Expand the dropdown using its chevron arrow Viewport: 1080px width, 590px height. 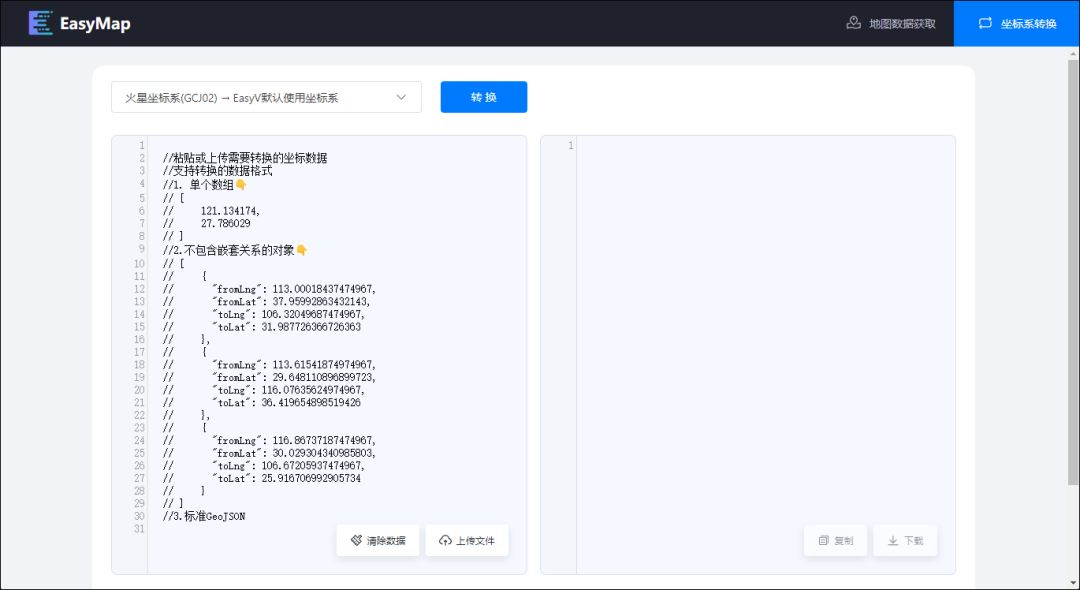click(x=401, y=97)
